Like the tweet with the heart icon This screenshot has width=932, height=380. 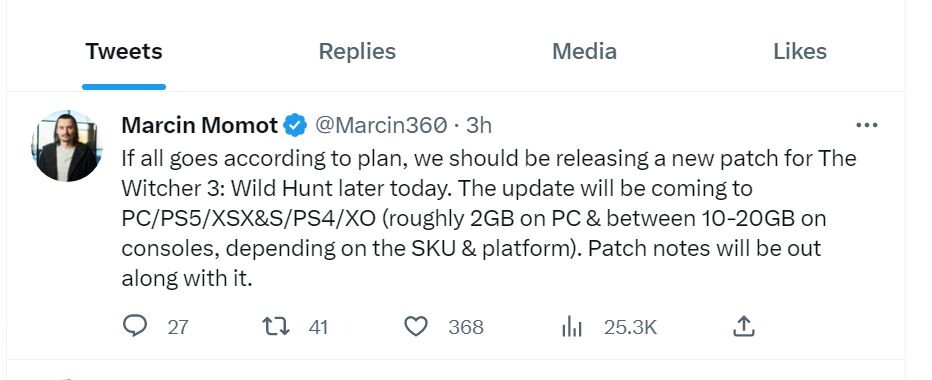tap(415, 326)
